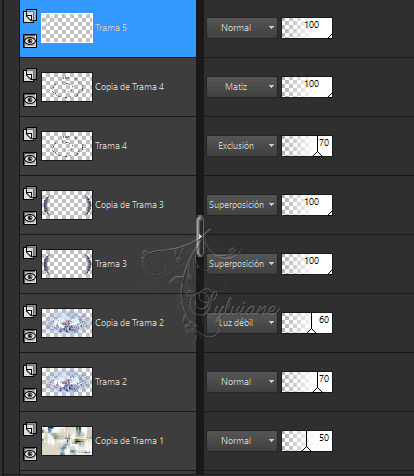Select the Copia de Trama 3 layer name
The width and height of the screenshot is (414, 476).
[129, 205]
